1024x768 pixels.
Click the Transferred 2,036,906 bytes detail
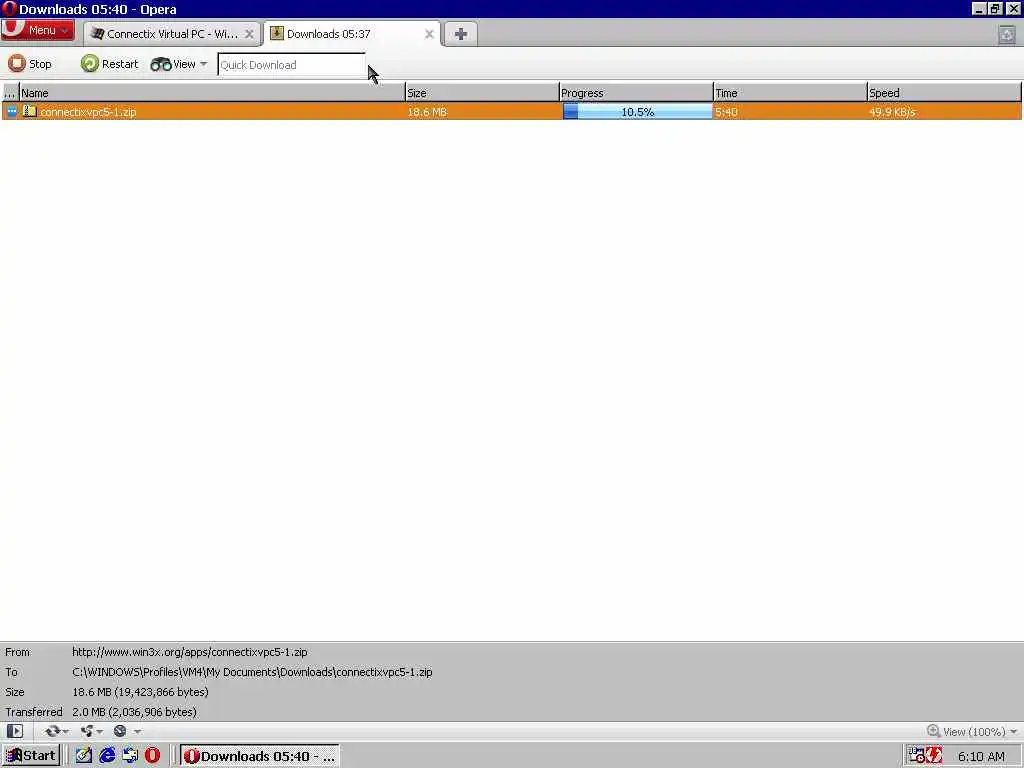(135, 712)
